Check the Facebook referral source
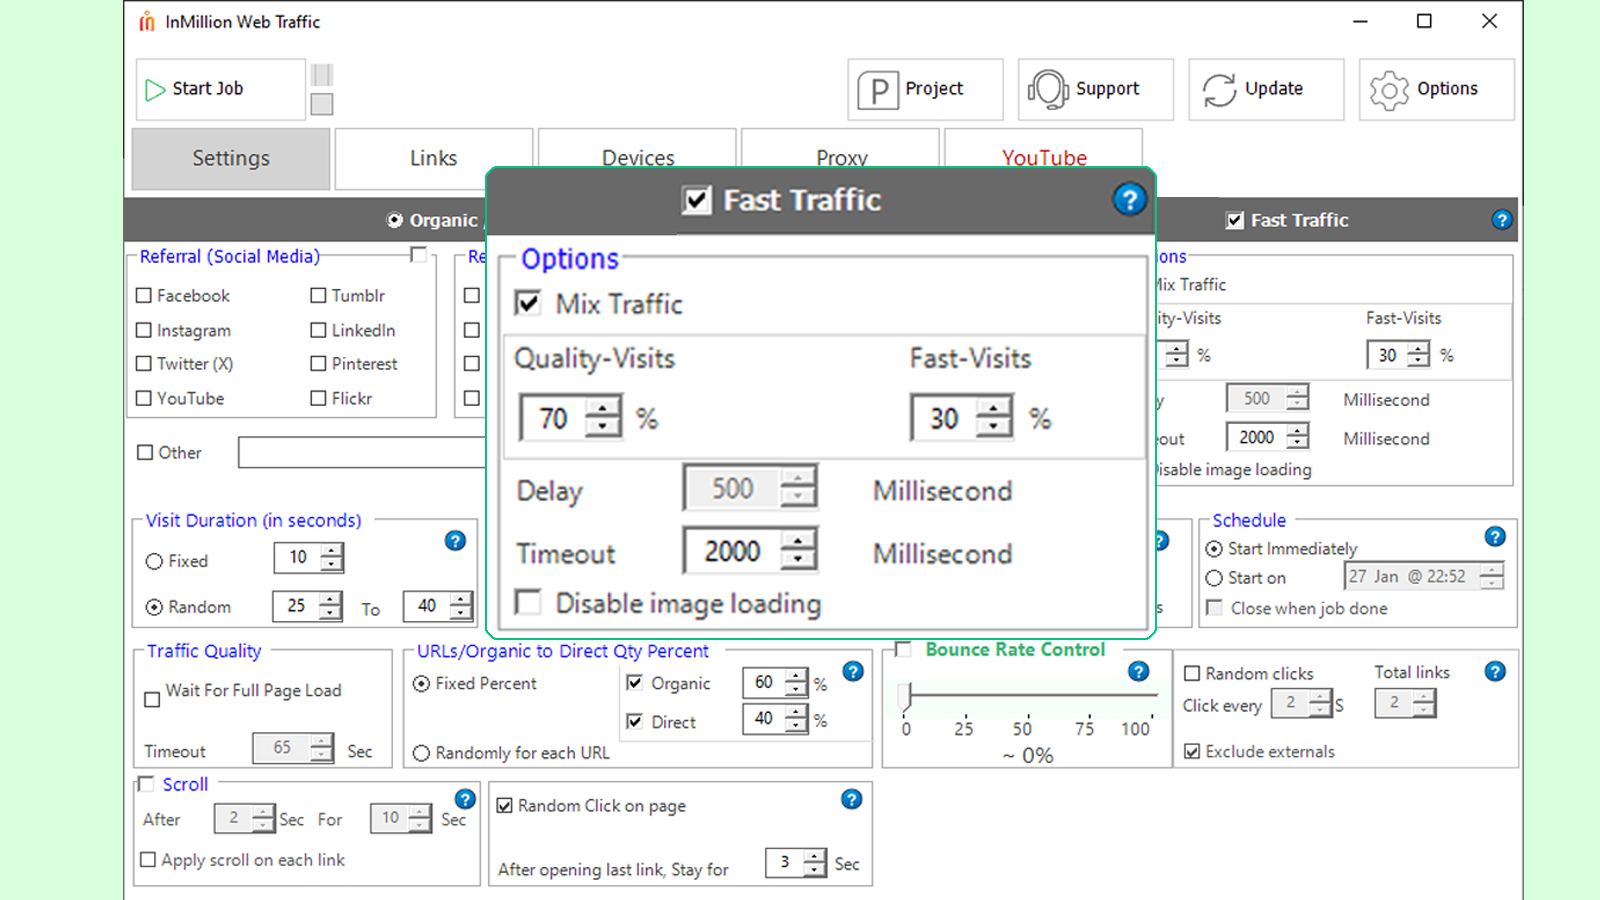This screenshot has height=900, width=1600. coord(143,295)
